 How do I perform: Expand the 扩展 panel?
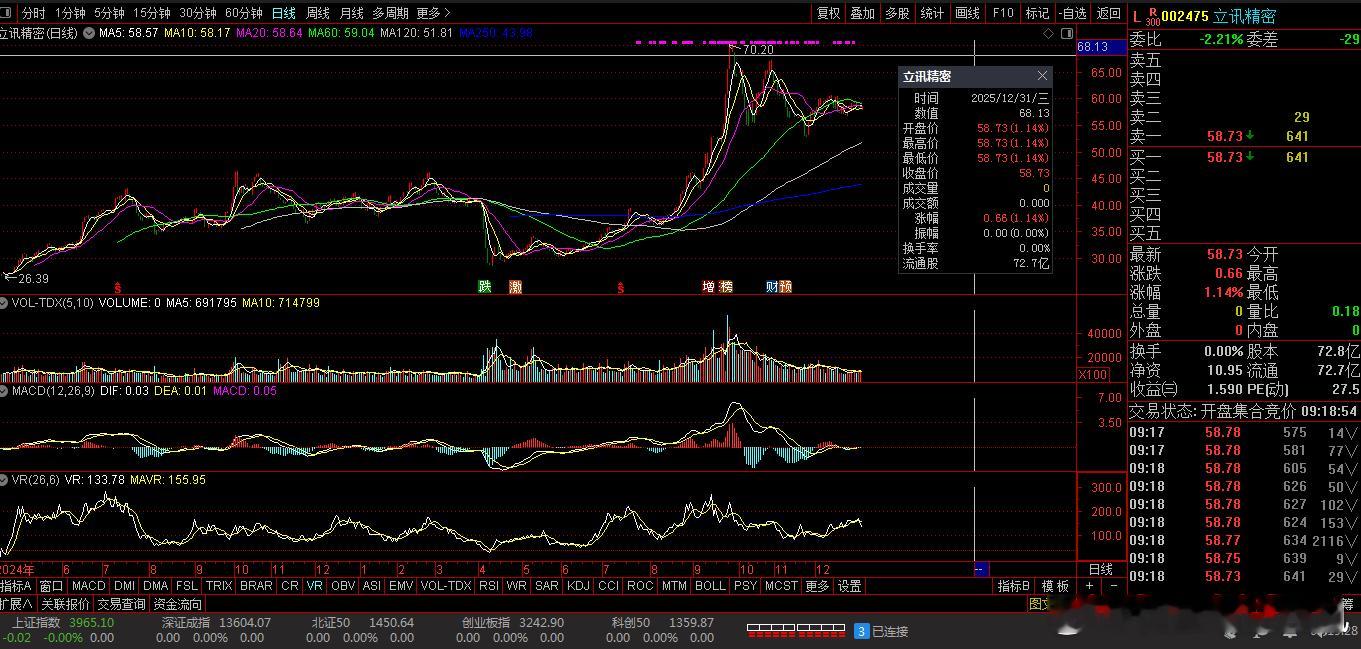pos(17,604)
